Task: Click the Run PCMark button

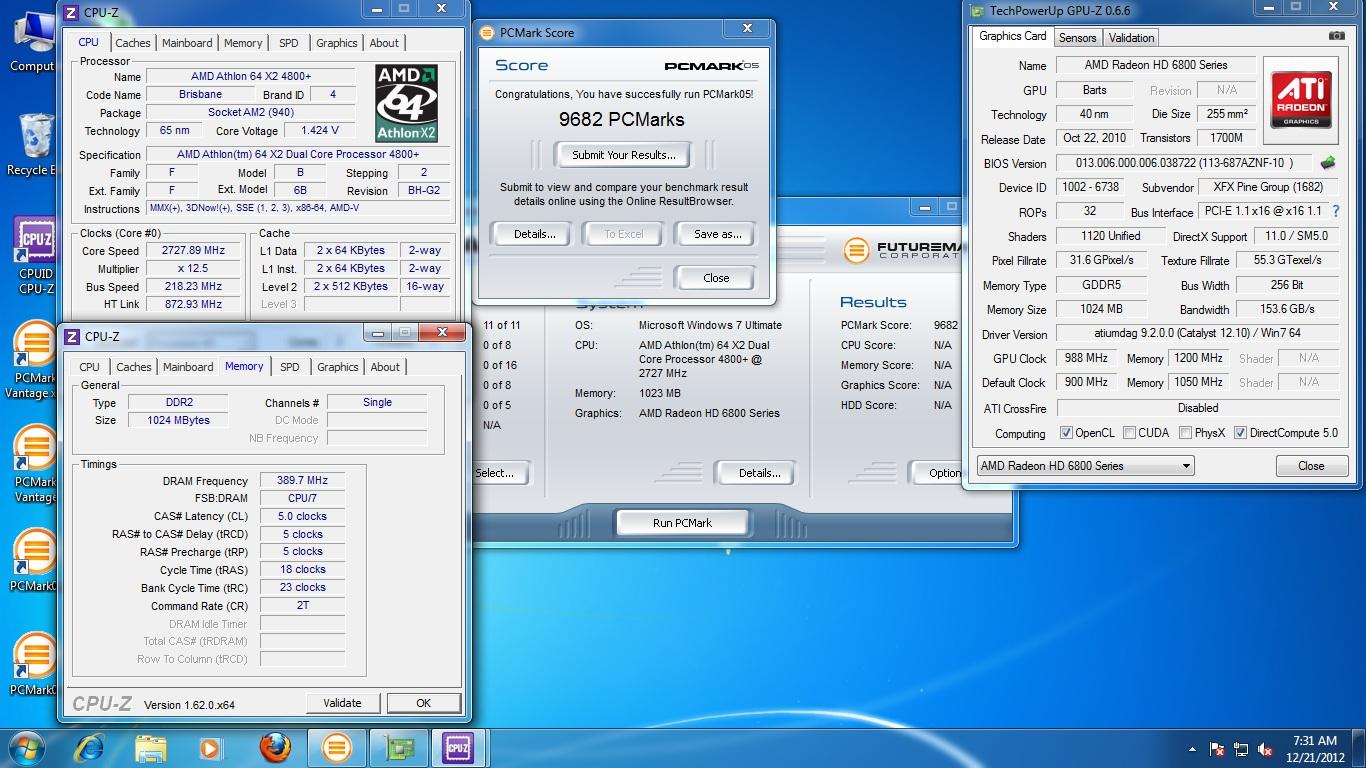Action: (682, 522)
